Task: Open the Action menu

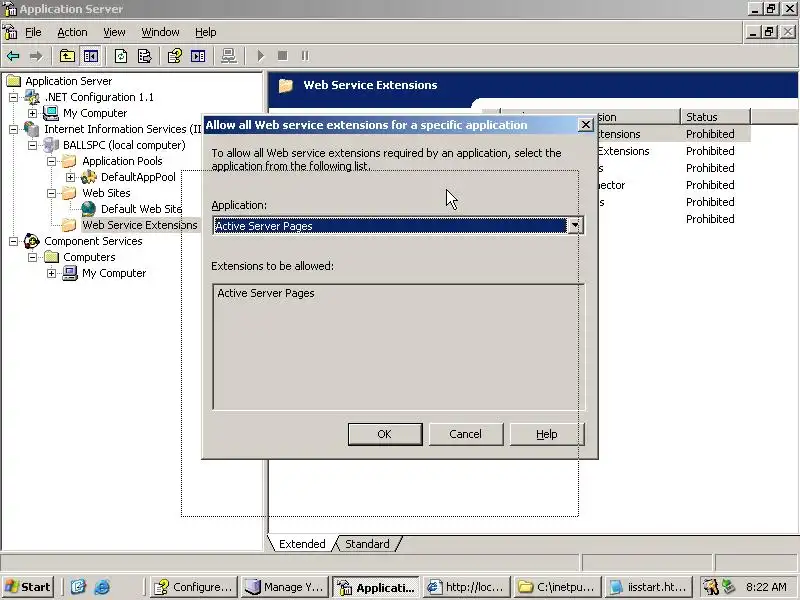Action: [72, 32]
